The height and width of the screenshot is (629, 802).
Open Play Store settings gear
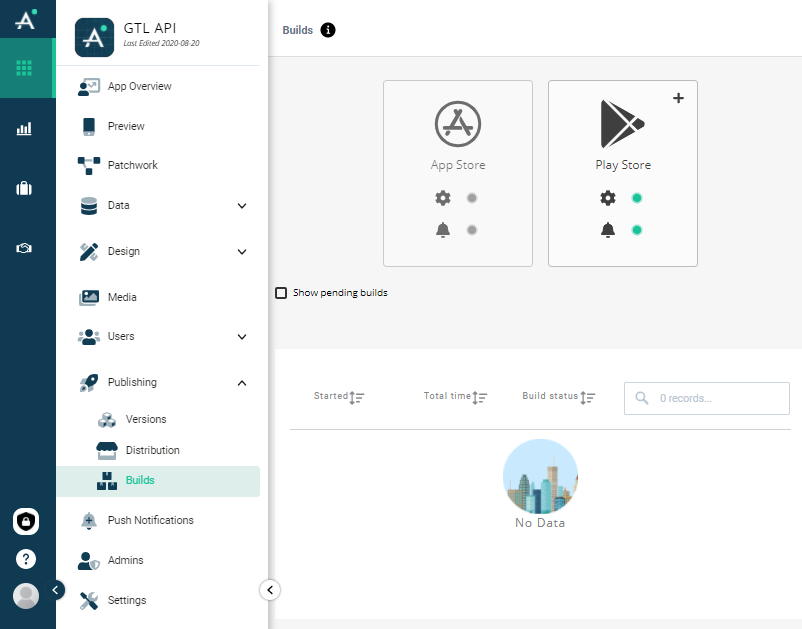(x=608, y=198)
